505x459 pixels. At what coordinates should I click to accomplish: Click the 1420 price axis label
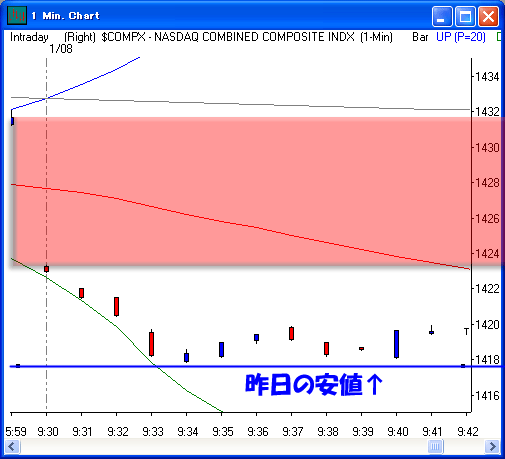click(x=487, y=324)
